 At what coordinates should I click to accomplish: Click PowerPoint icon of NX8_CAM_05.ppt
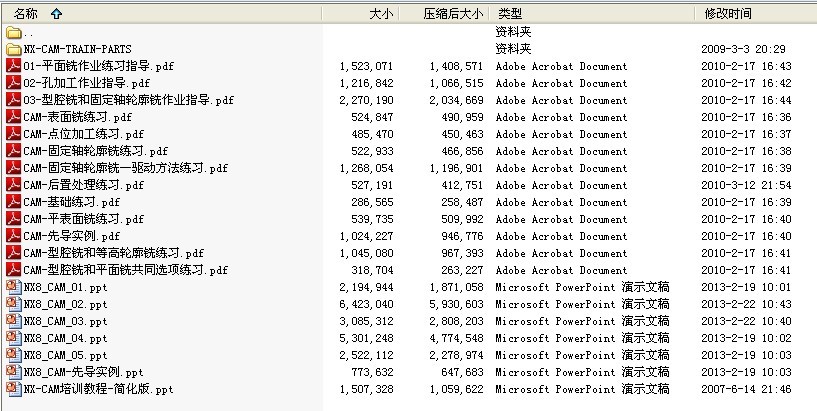(x=14, y=355)
